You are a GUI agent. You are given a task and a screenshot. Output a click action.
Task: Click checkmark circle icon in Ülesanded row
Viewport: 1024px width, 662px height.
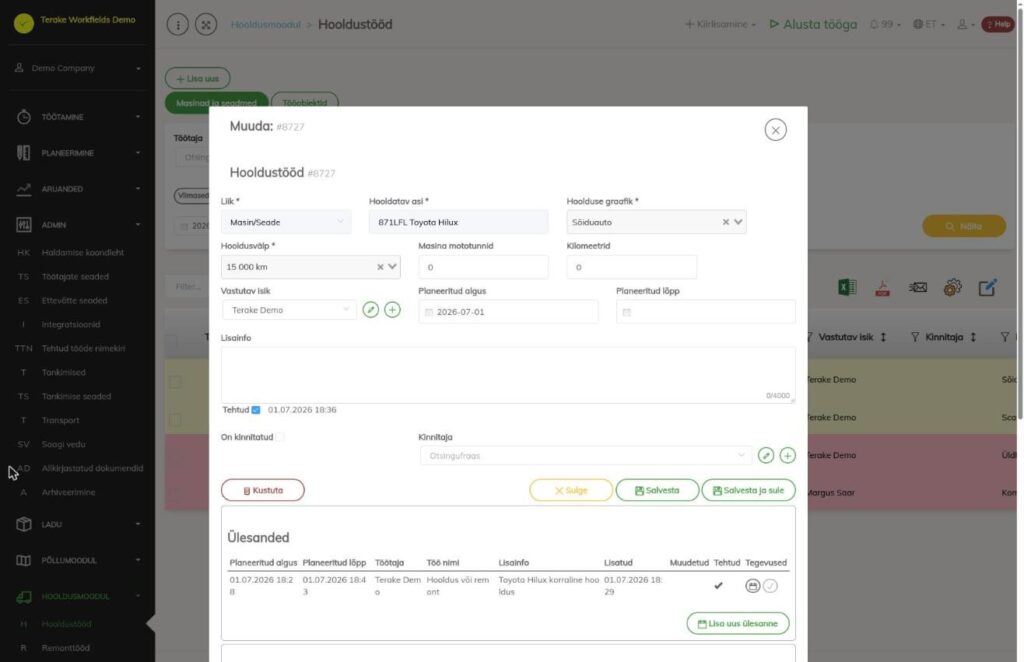(771, 586)
